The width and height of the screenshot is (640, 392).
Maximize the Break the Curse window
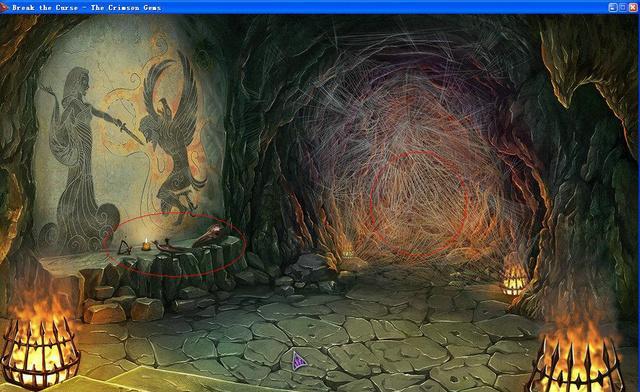click(622, 7)
